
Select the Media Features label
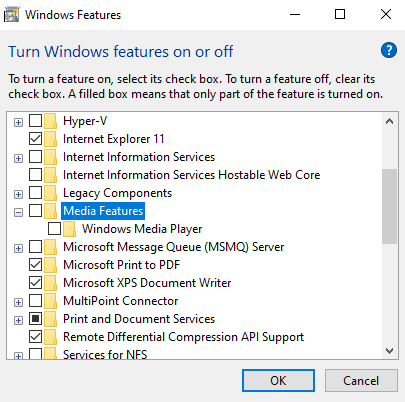pyautogui.click(x=103, y=211)
